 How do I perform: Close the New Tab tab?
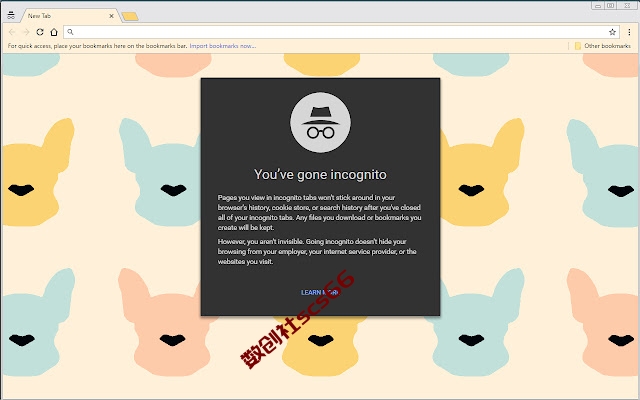pyautogui.click(x=111, y=16)
